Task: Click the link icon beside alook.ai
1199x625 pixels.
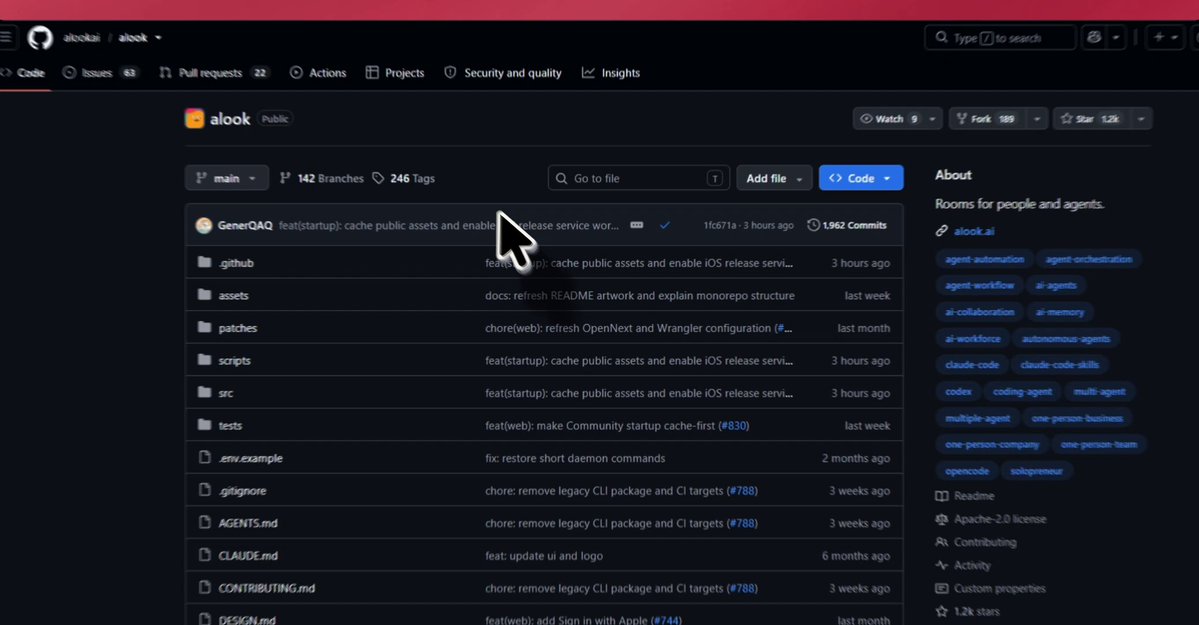Action: pos(941,231)
